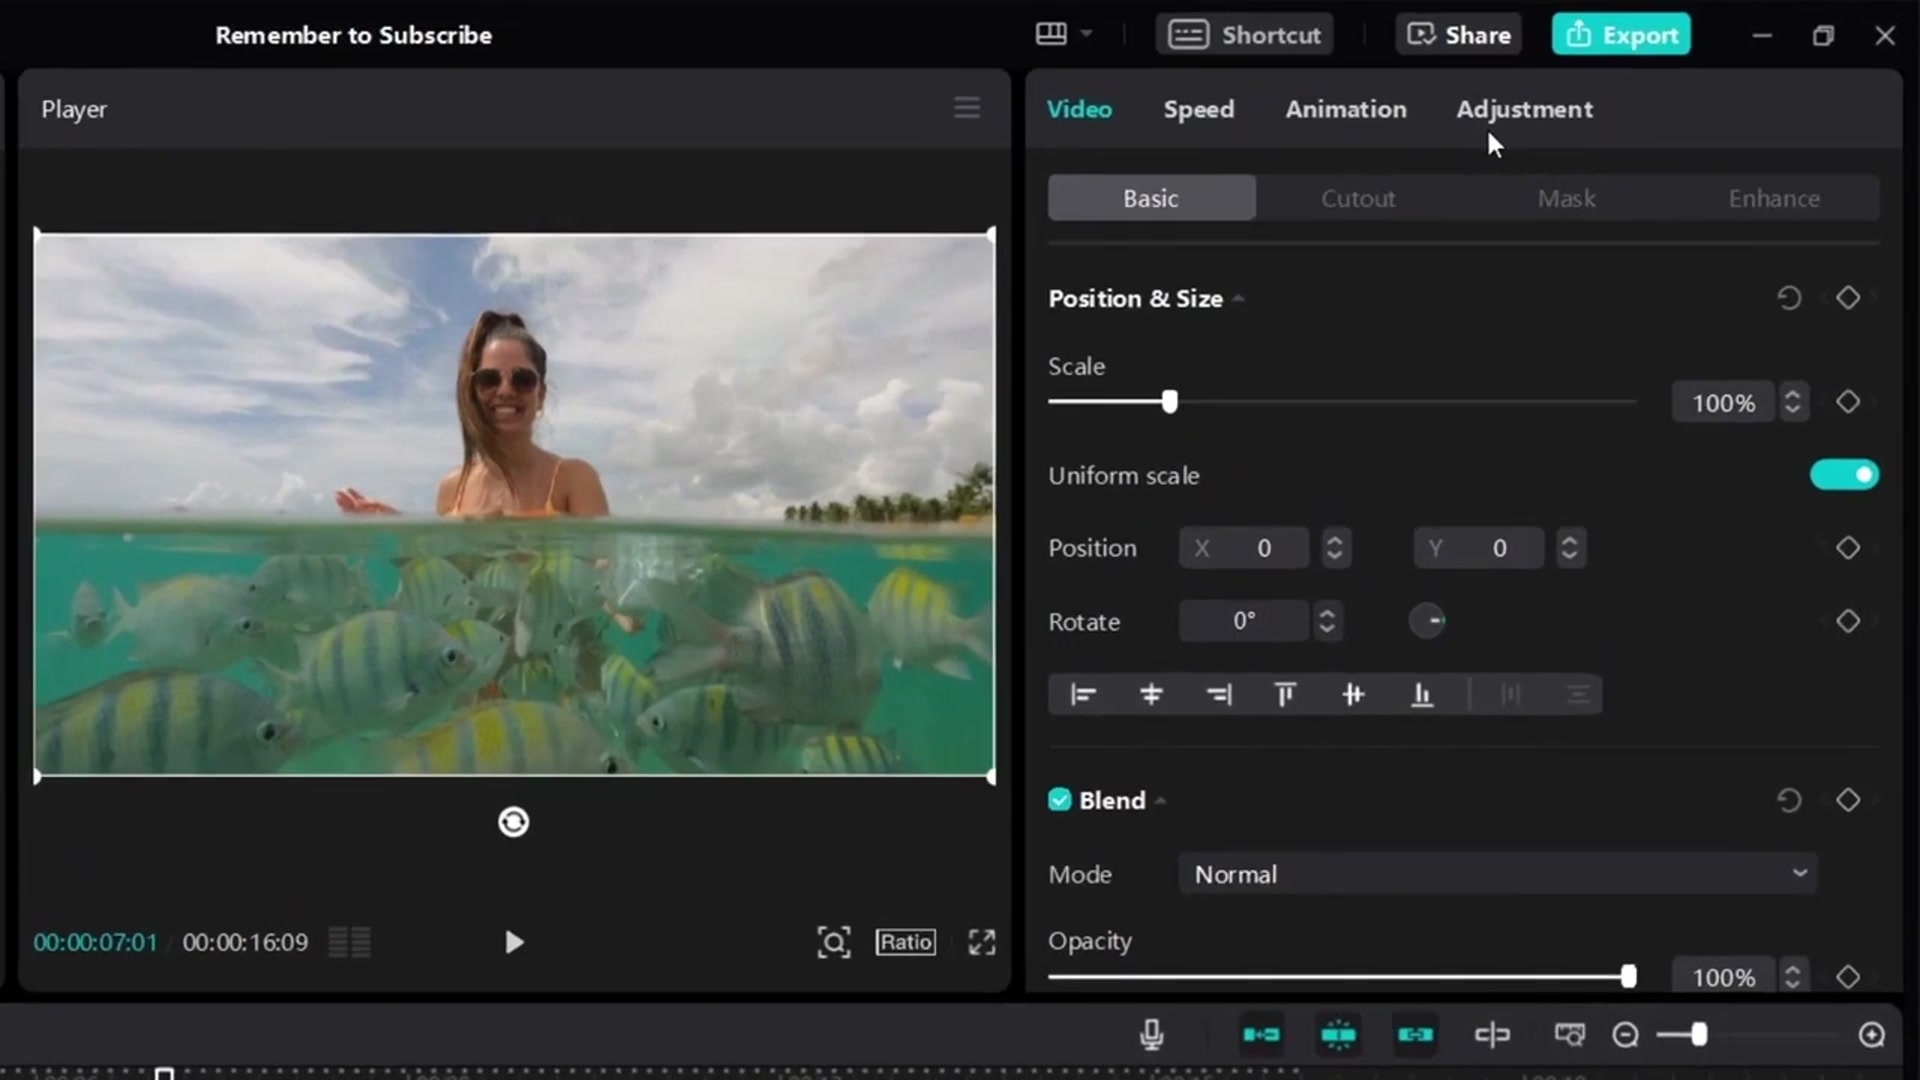
Task: Open the Player panel menu icon
Action: click(966, 108)
